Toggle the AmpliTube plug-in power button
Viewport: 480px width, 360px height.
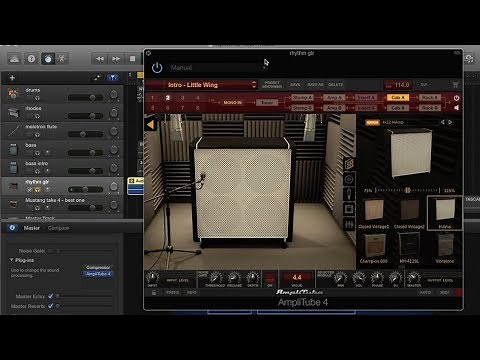click(x=157, y=68)
